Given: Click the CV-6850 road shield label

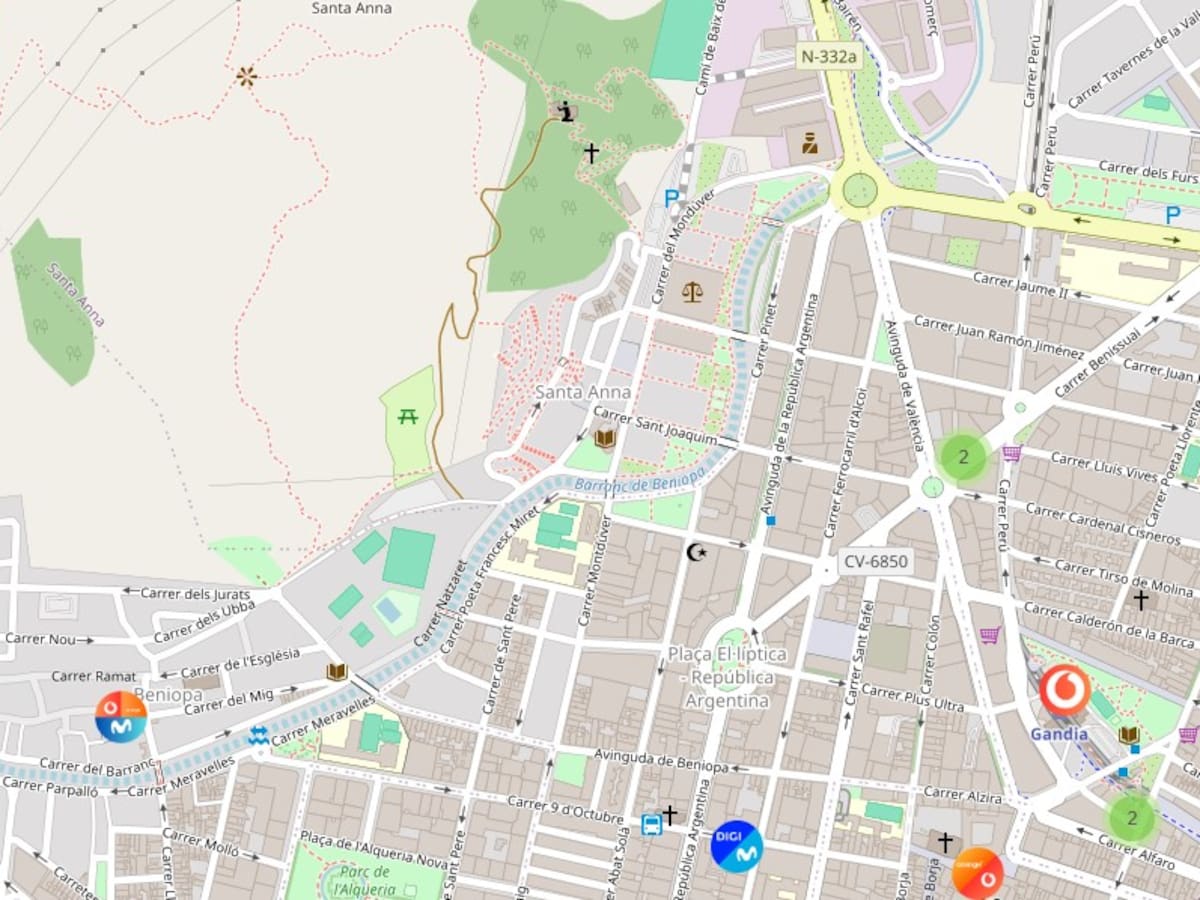Looking at the screenshot, I should coord(875,561).
